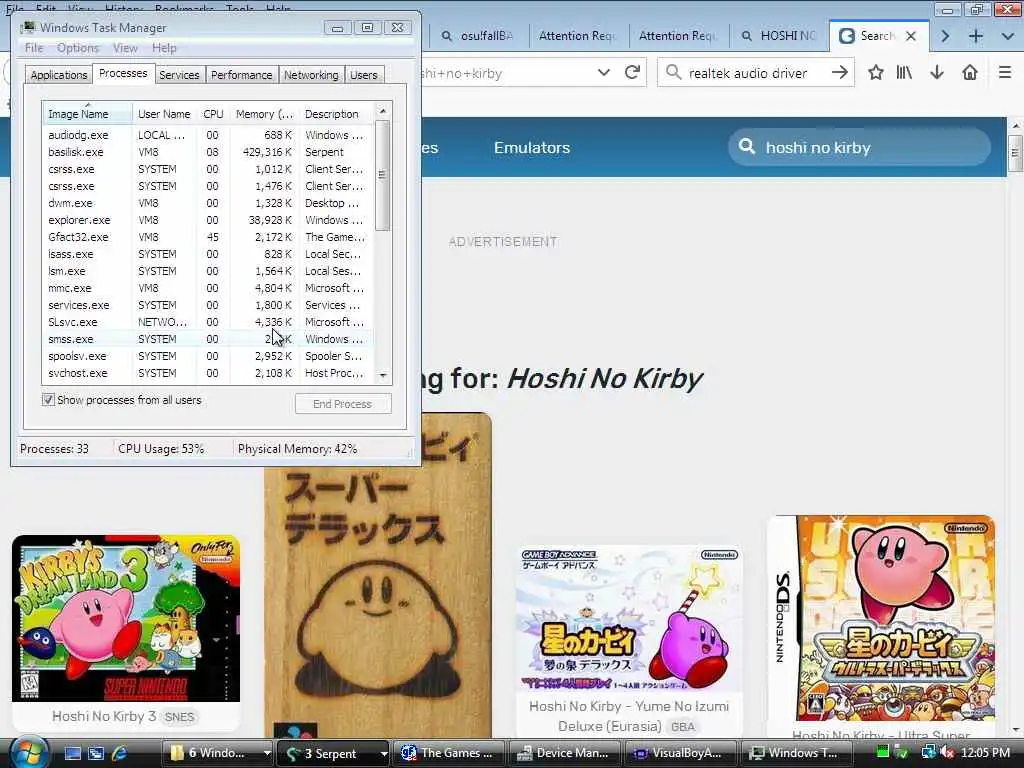Open the Firefox library icon
Image resolution: width=1024 pixels, height=768 pixels.
tap(904, 72)
